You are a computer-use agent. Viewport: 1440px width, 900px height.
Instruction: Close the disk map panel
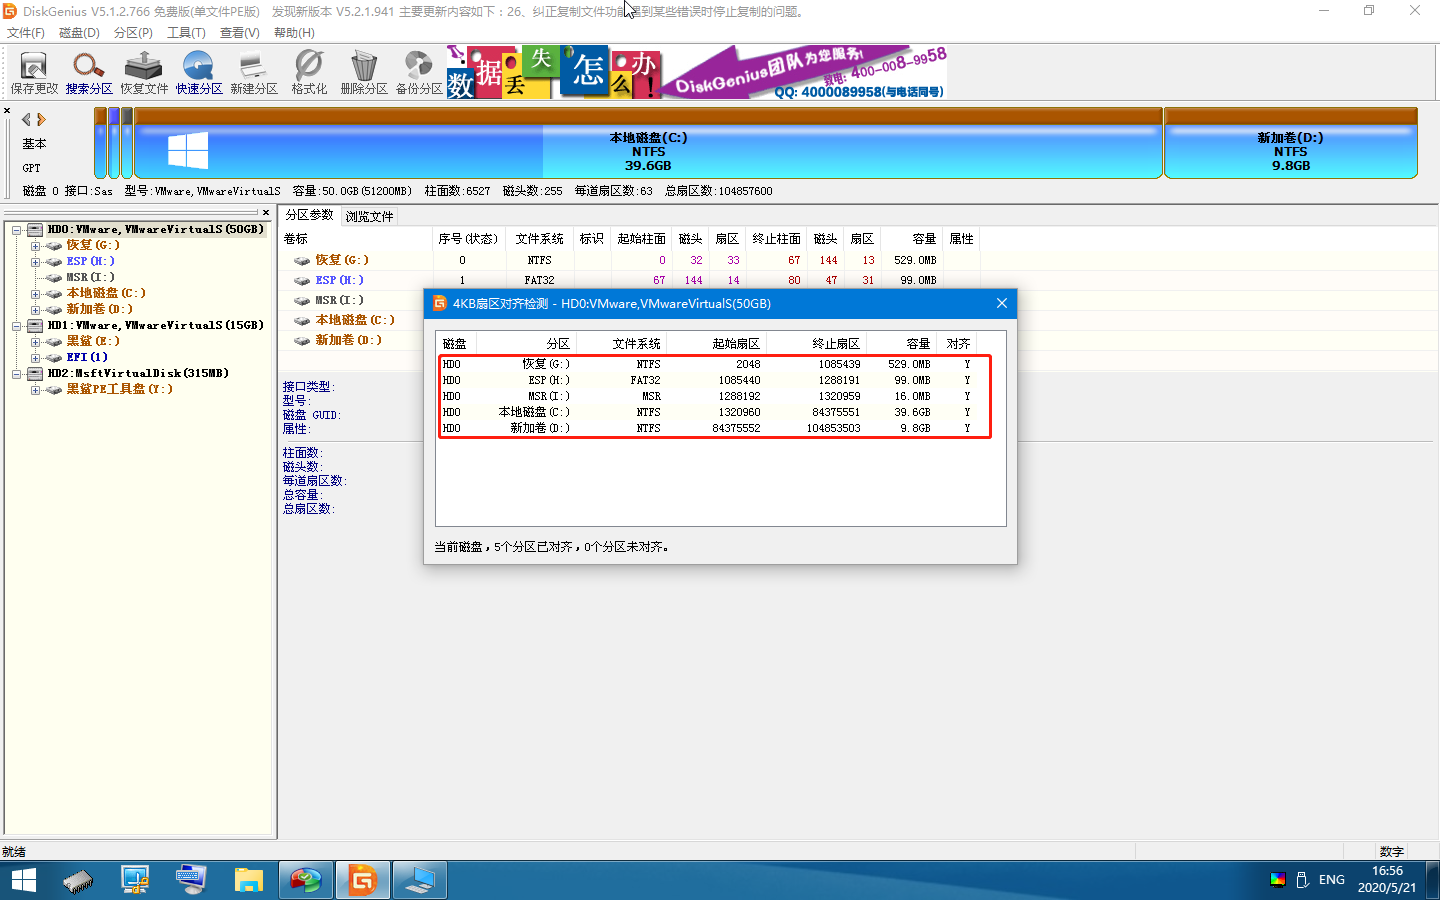pyautogui.click(x=7, y=110)
